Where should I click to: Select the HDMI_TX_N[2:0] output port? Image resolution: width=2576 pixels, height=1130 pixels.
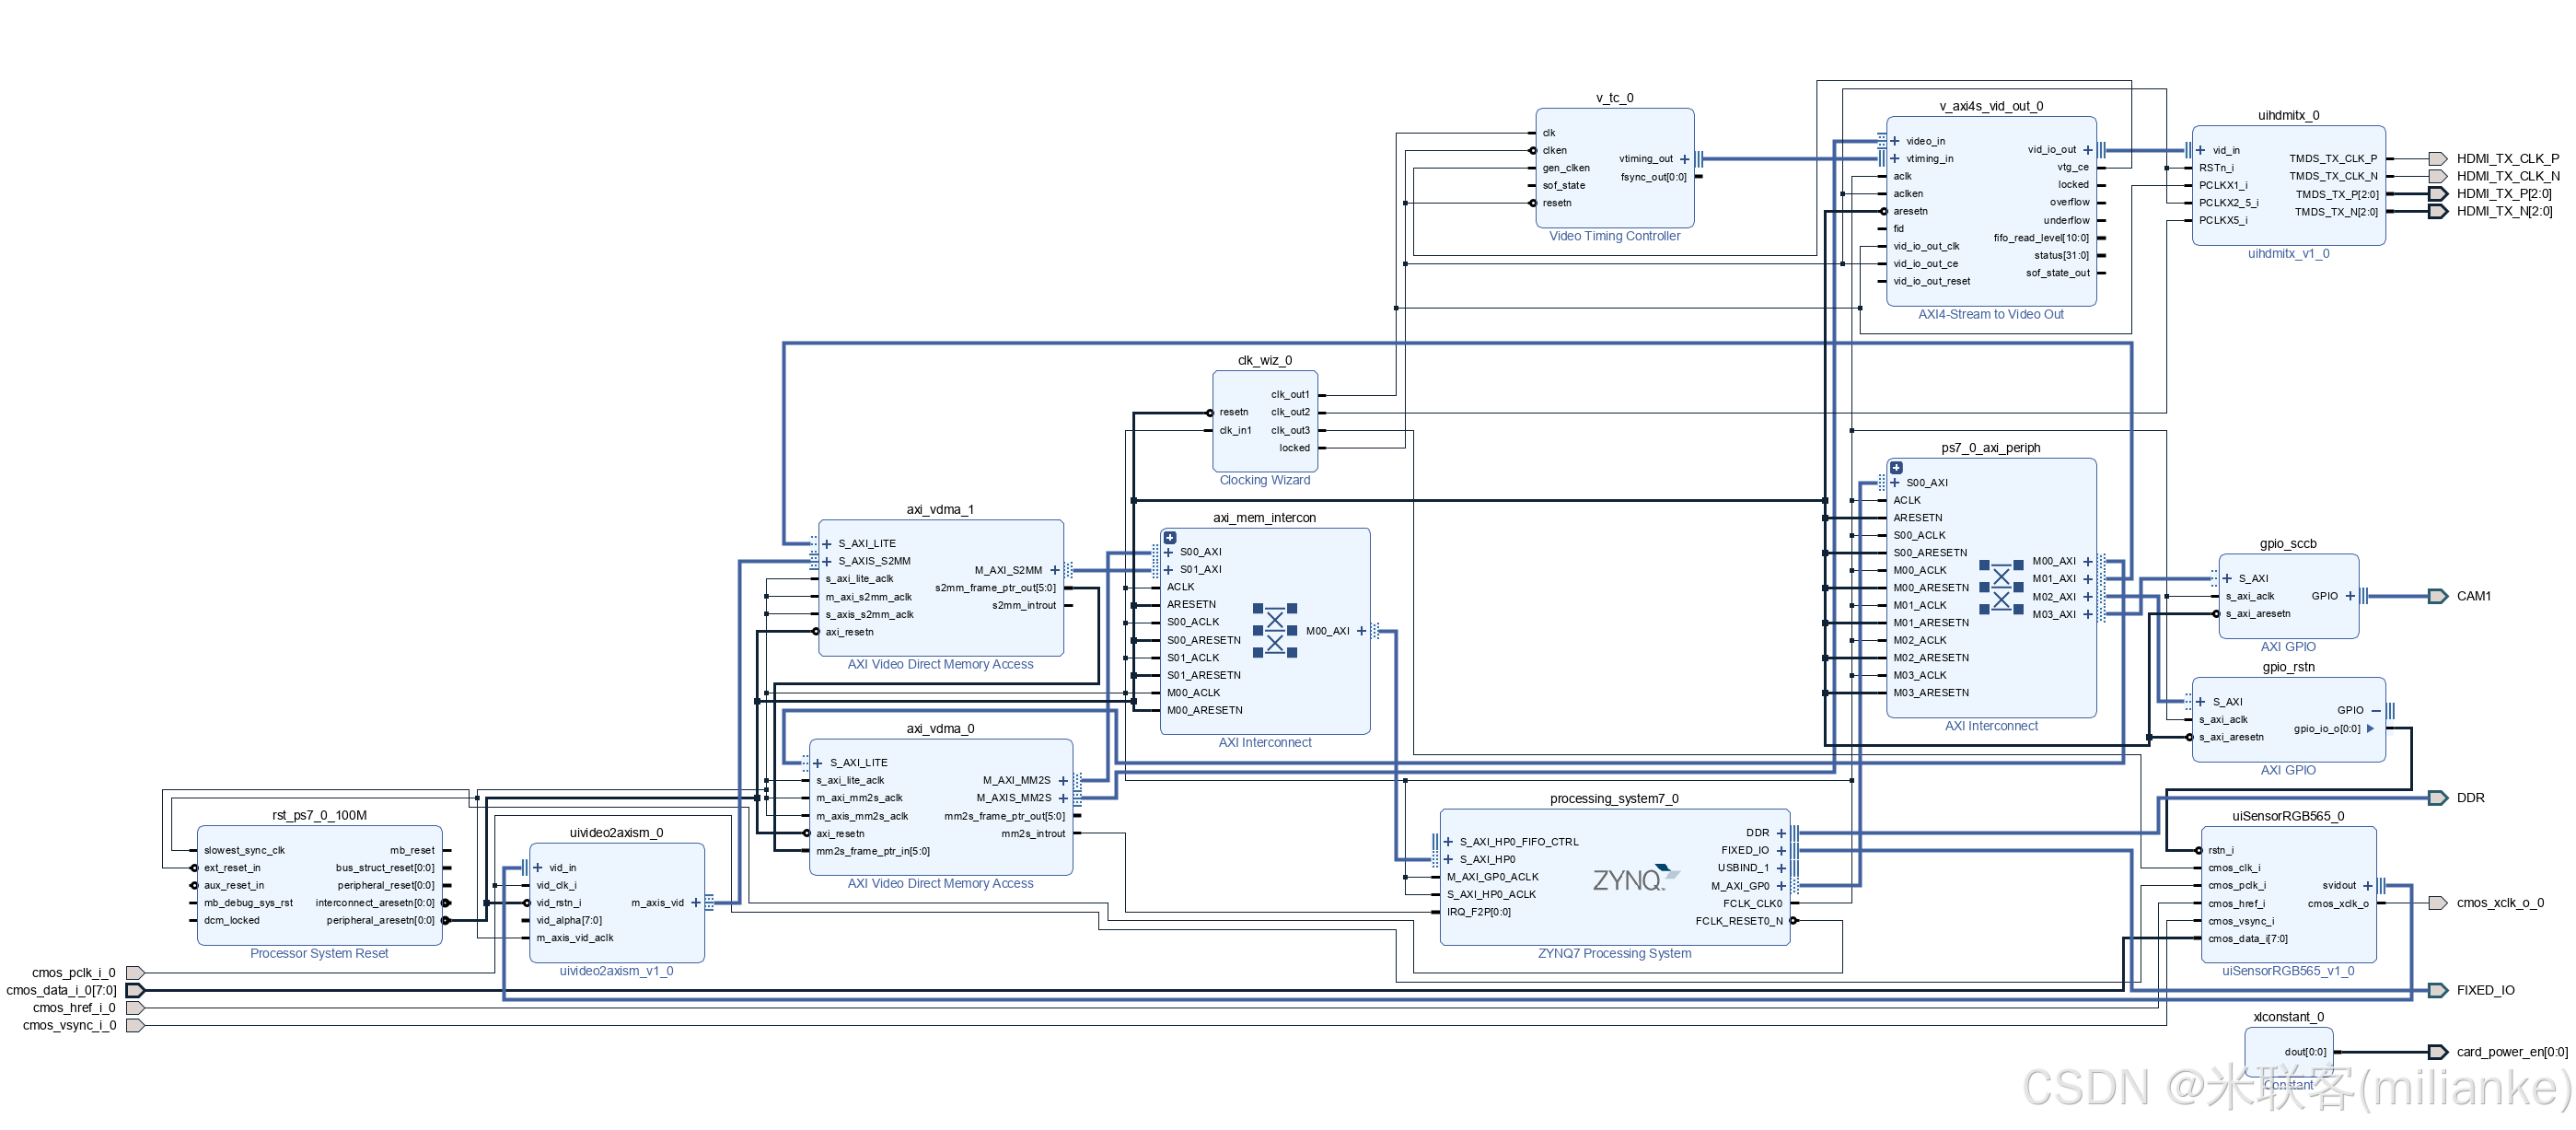coord(2438,210)
